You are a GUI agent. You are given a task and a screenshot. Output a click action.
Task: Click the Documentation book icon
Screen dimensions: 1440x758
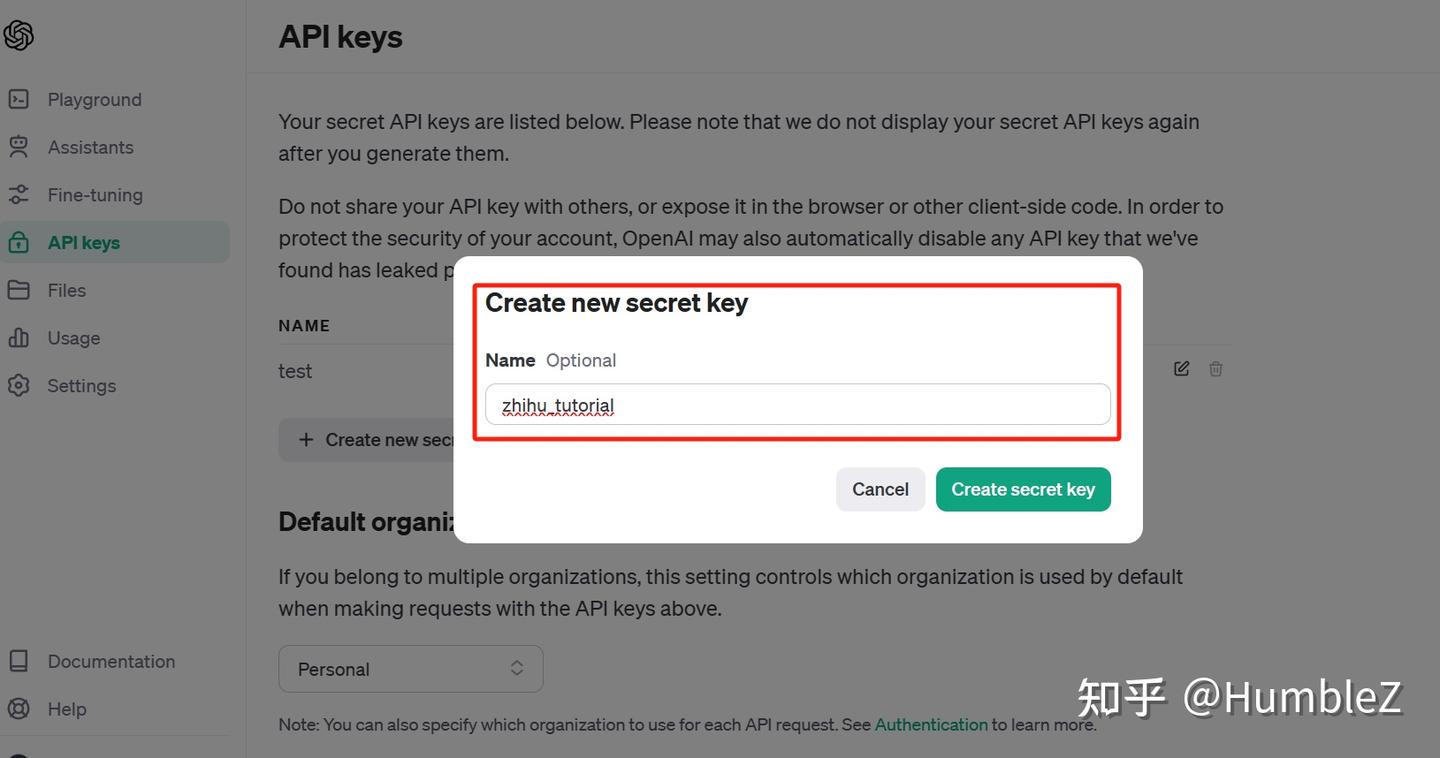tap(18, 661)
